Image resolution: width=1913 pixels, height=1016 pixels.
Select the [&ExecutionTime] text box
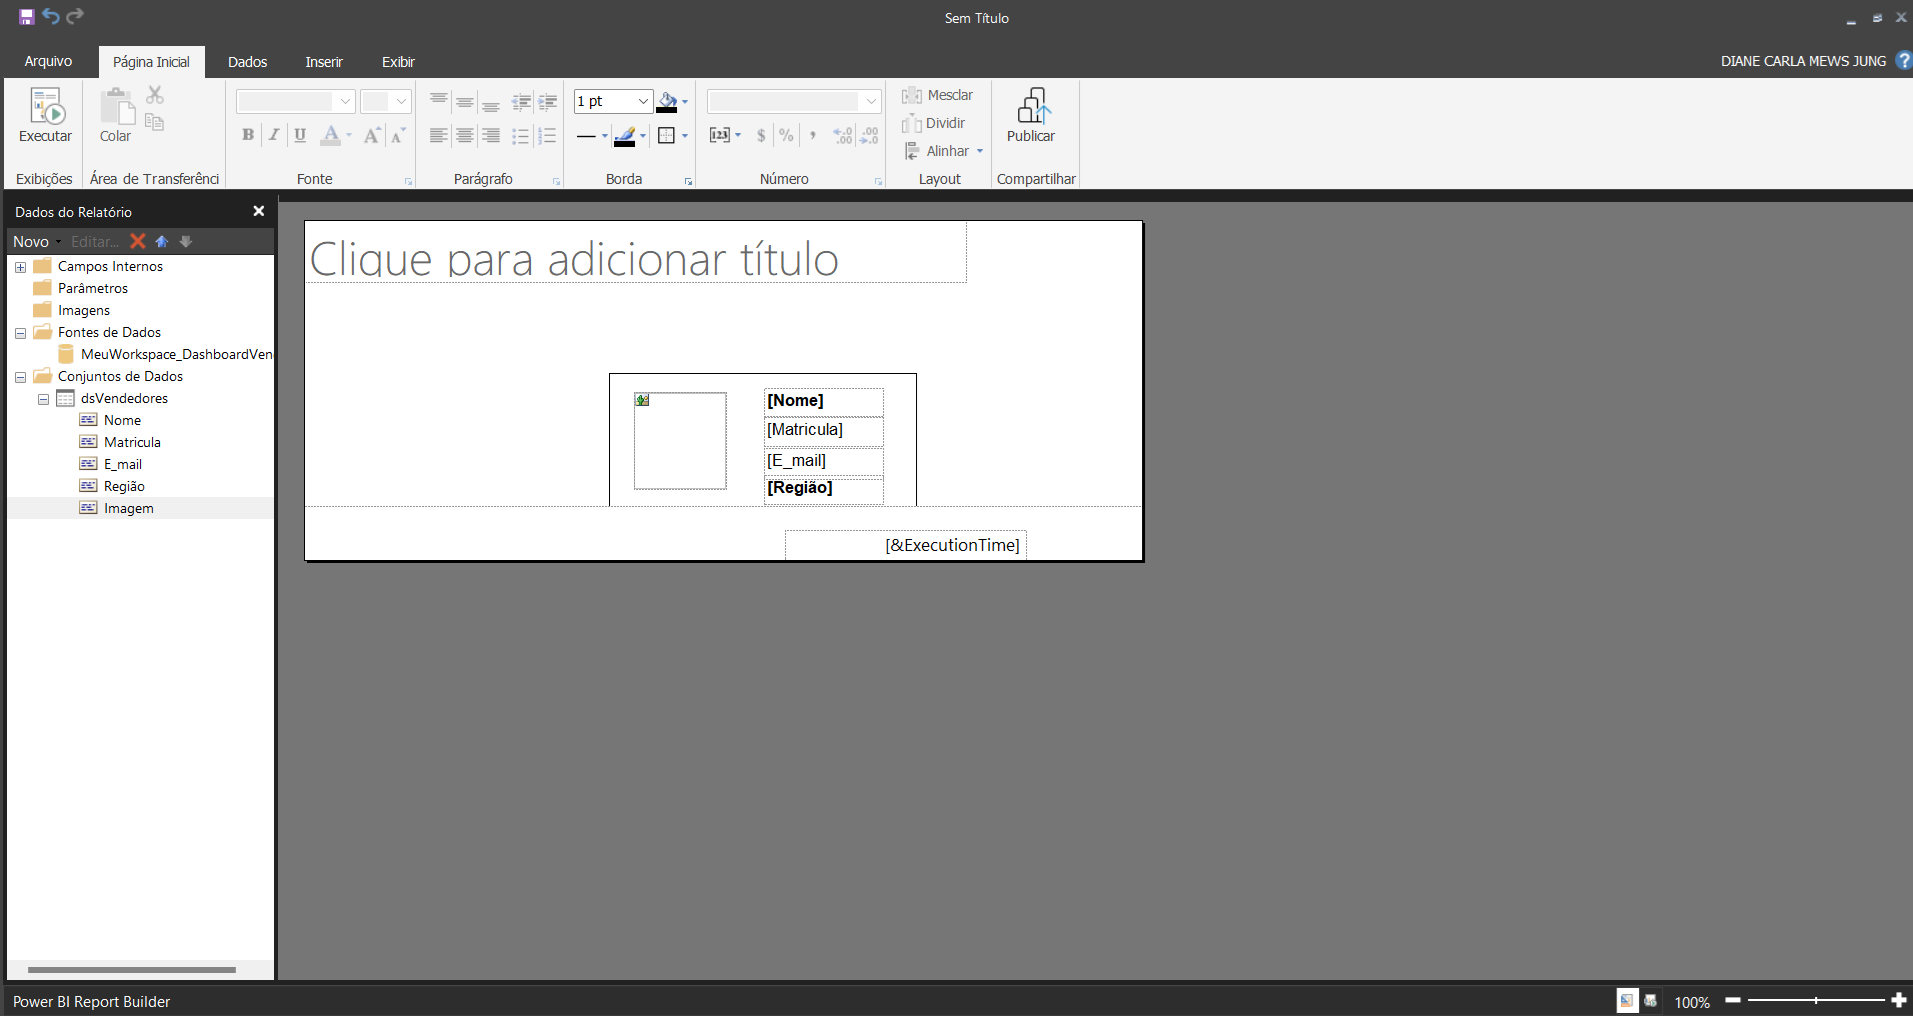coord(906,545)
